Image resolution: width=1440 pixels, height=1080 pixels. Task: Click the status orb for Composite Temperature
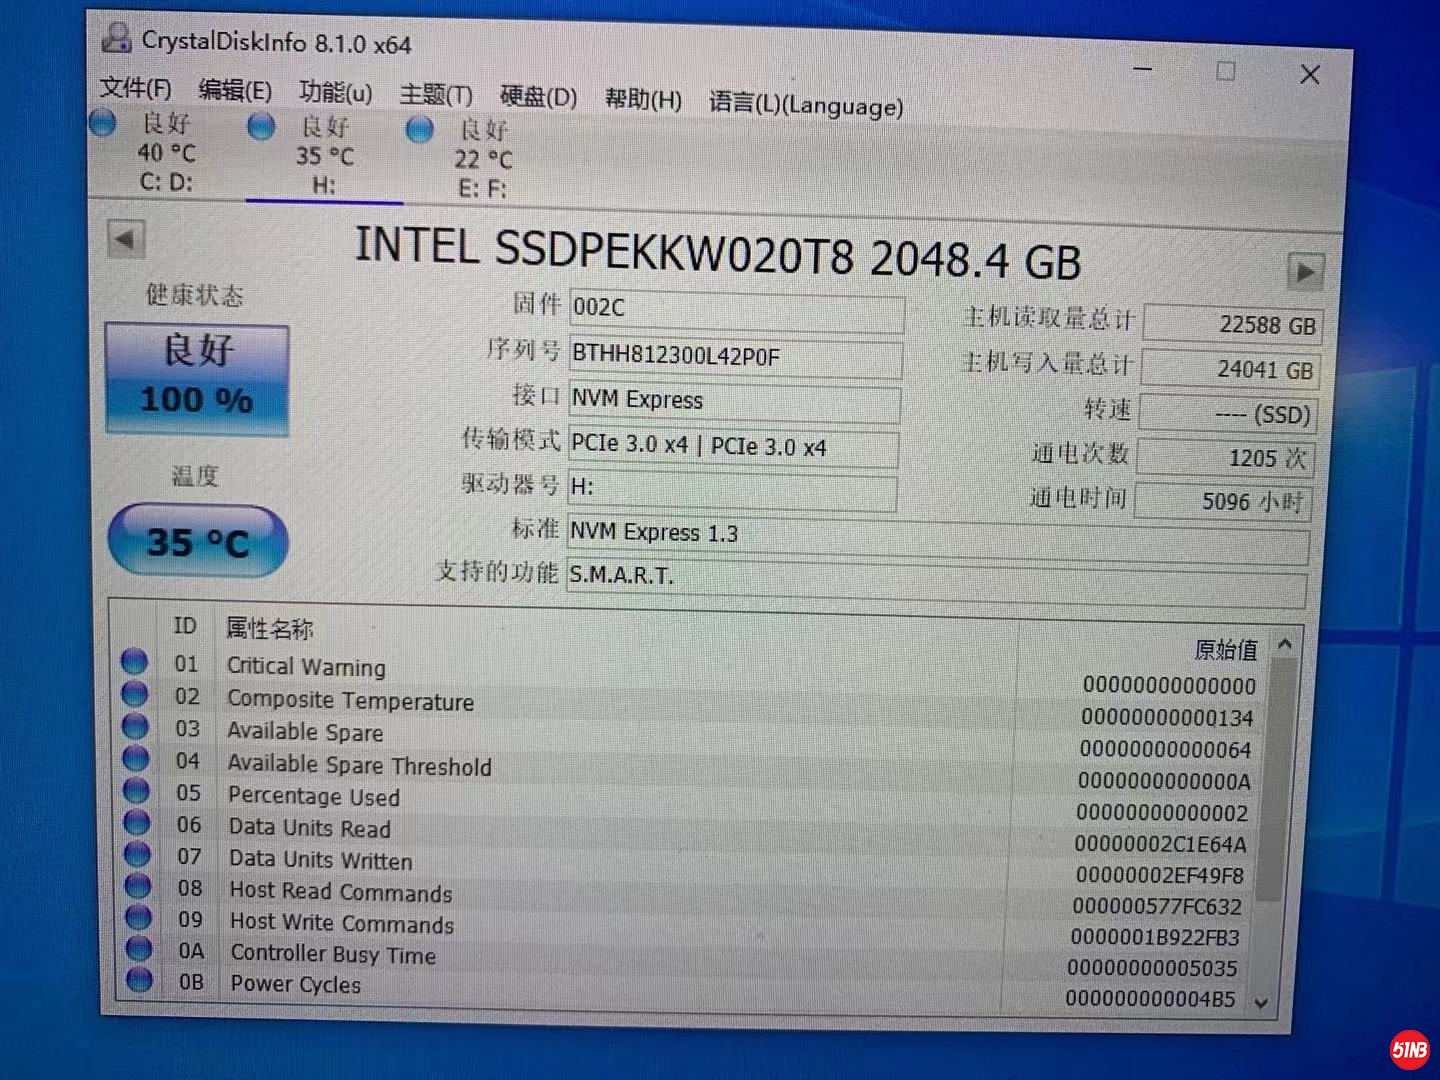click(135, 694)
